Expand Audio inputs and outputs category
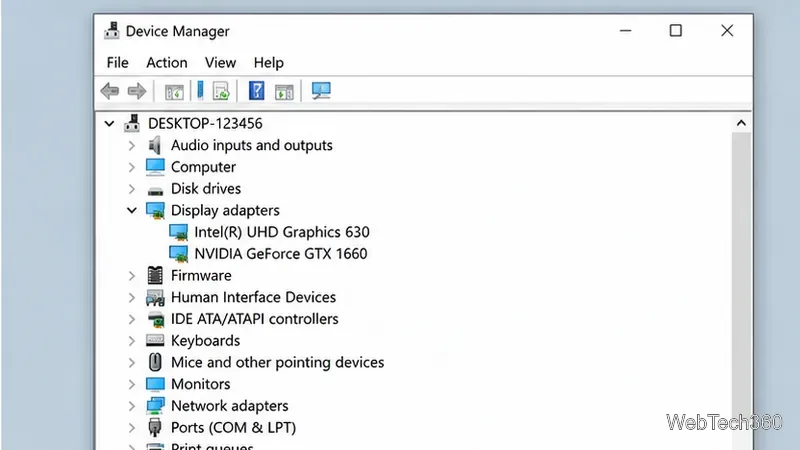Viewport: 800px width, 450px height. (132, 145)
